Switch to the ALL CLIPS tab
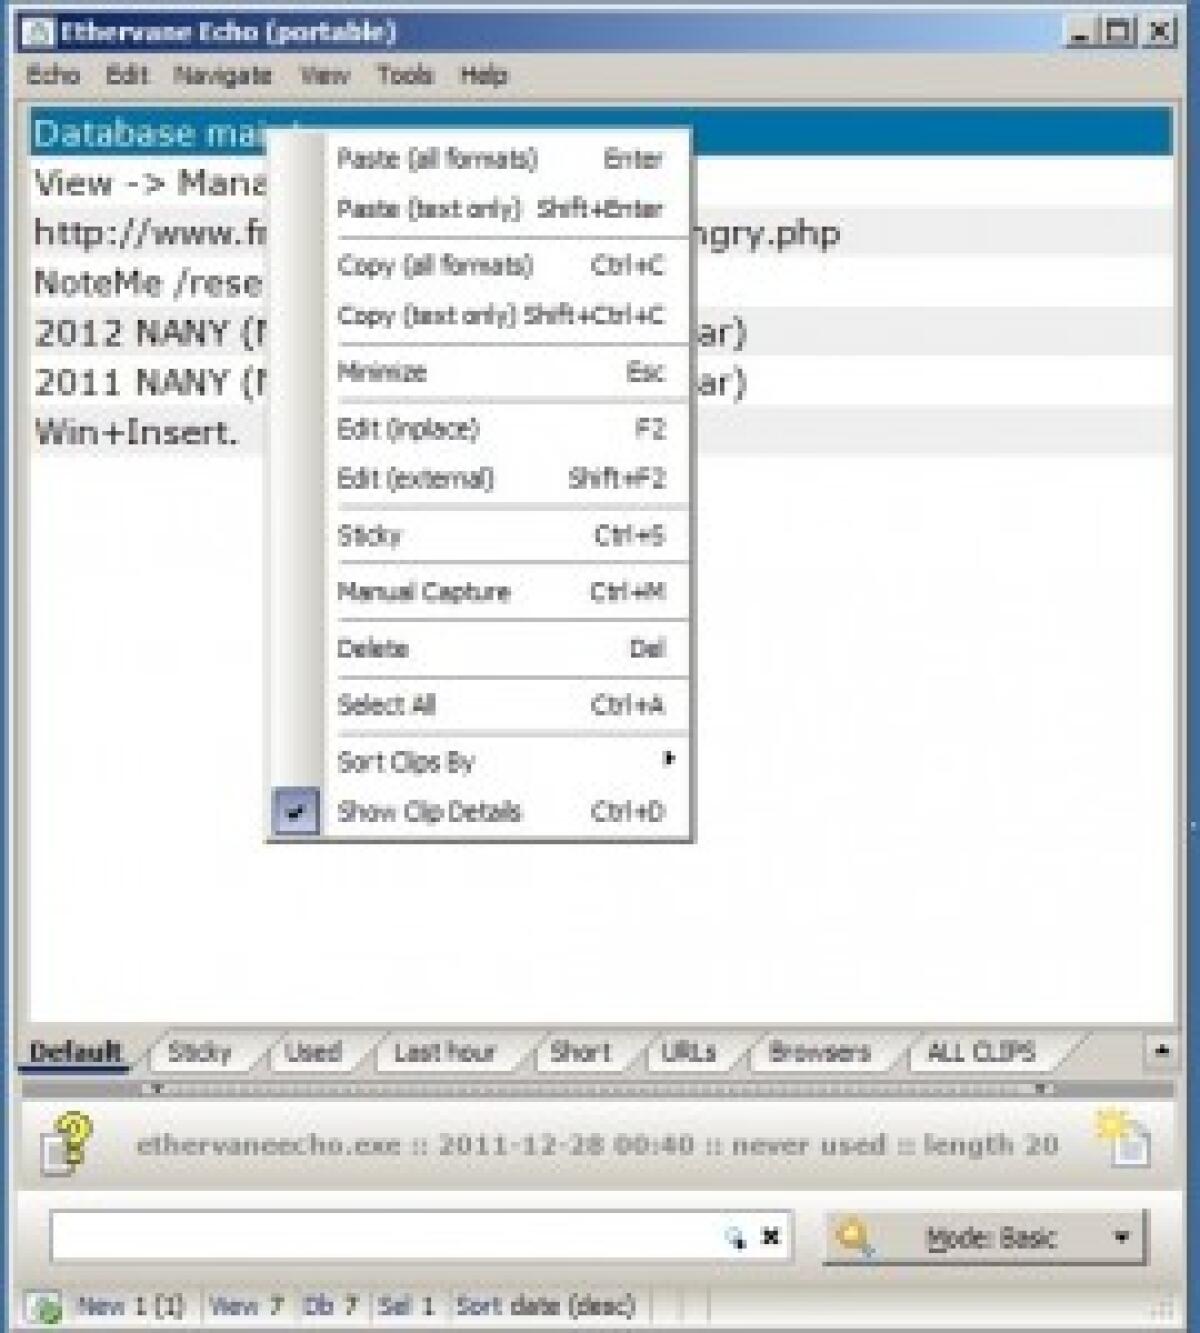Image resolution: width=1200 pixels, height=1333 pixels. pyautogui.click(x=981, y=1052)
